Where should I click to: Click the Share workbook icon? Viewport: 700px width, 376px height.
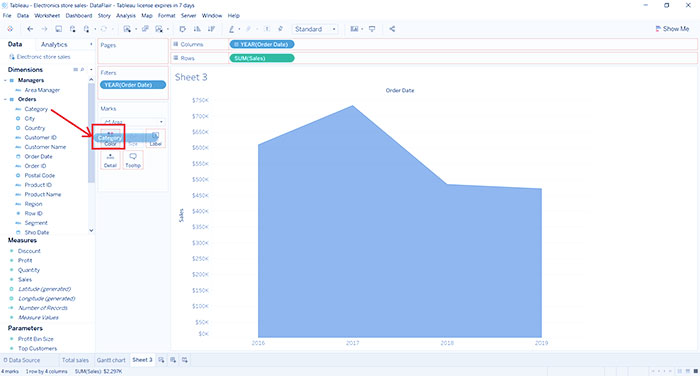coord(392,29)
